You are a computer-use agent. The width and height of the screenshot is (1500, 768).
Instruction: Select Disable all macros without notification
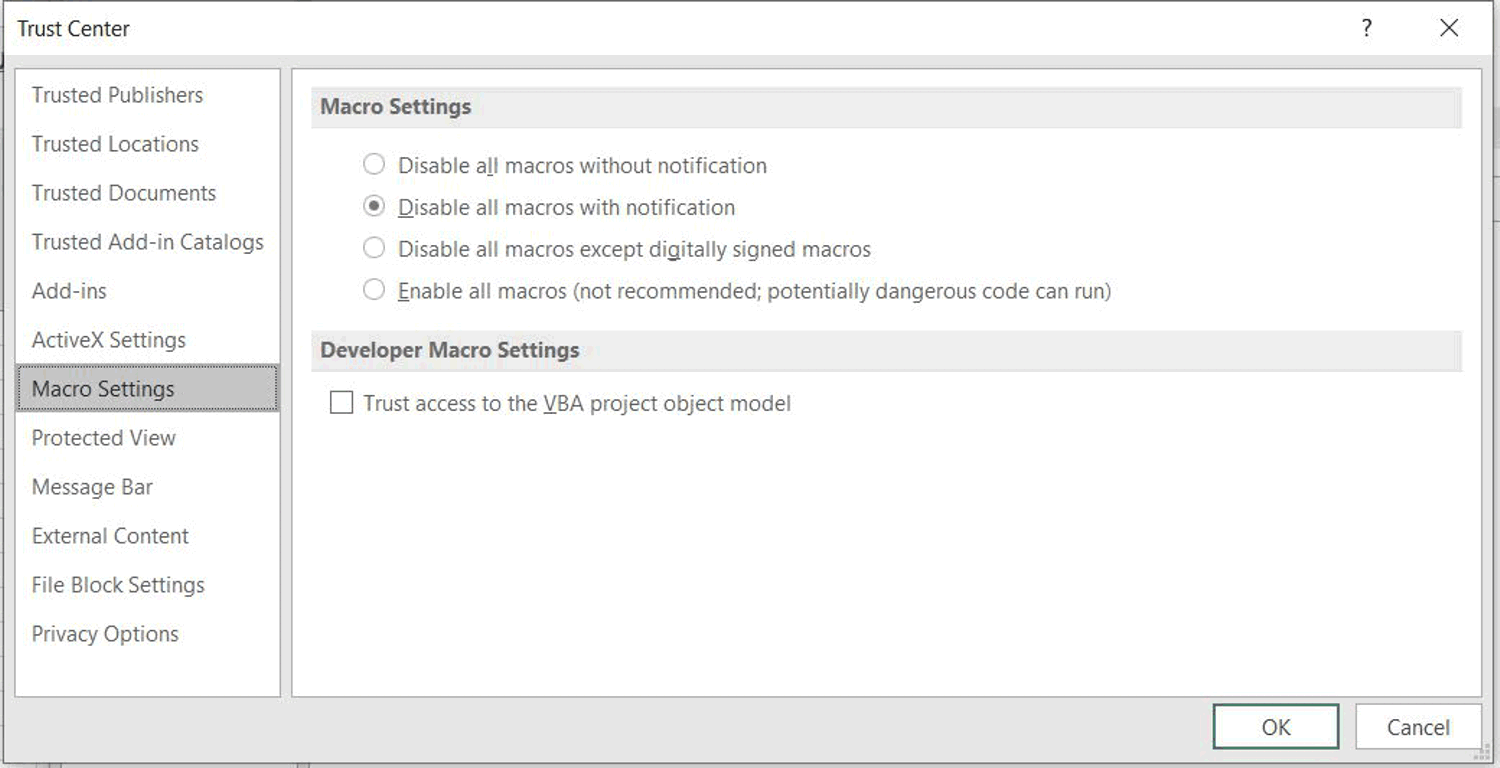tap(374, 165)
